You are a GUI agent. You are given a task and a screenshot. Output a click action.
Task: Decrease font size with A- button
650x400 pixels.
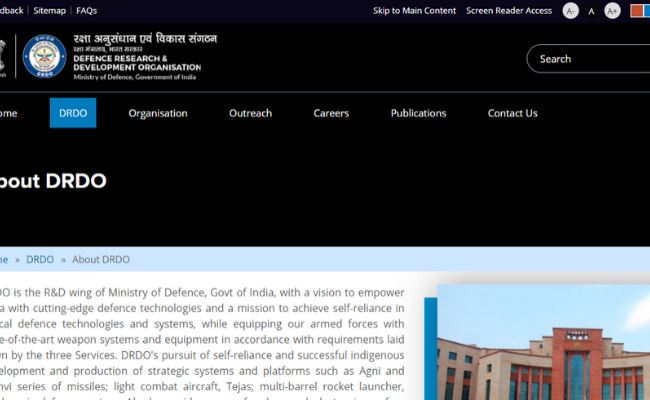(570, 11)
